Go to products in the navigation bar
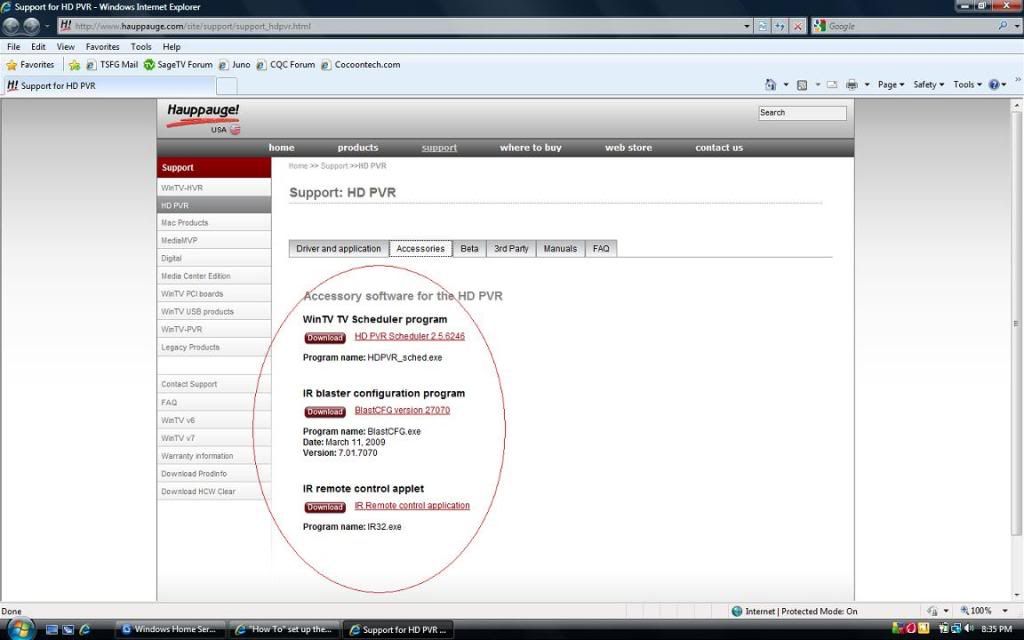The width and height of the screenshot is (1024, 640). 358,148
